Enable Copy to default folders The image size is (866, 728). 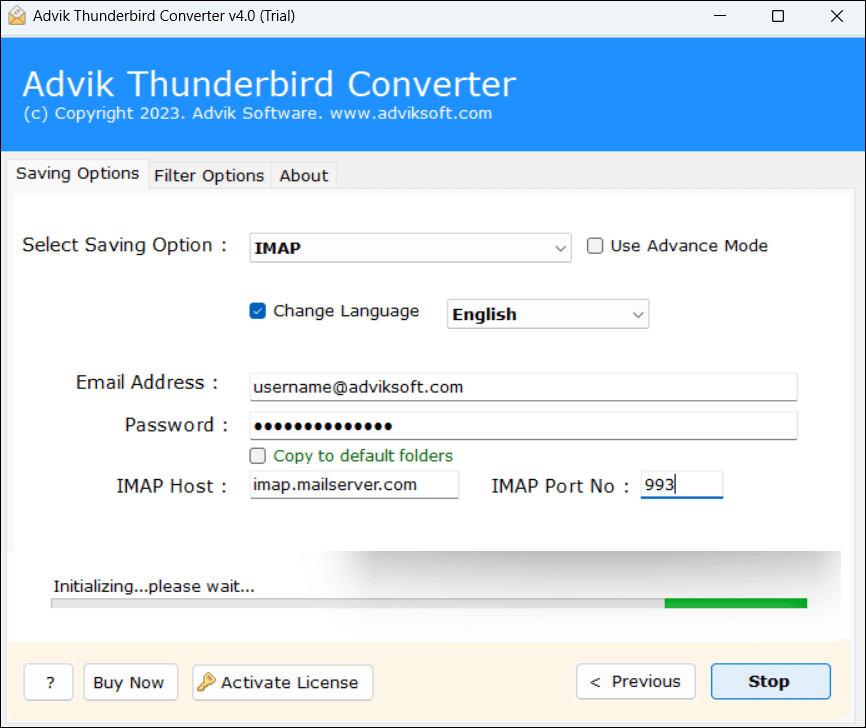tap(258, 455)
